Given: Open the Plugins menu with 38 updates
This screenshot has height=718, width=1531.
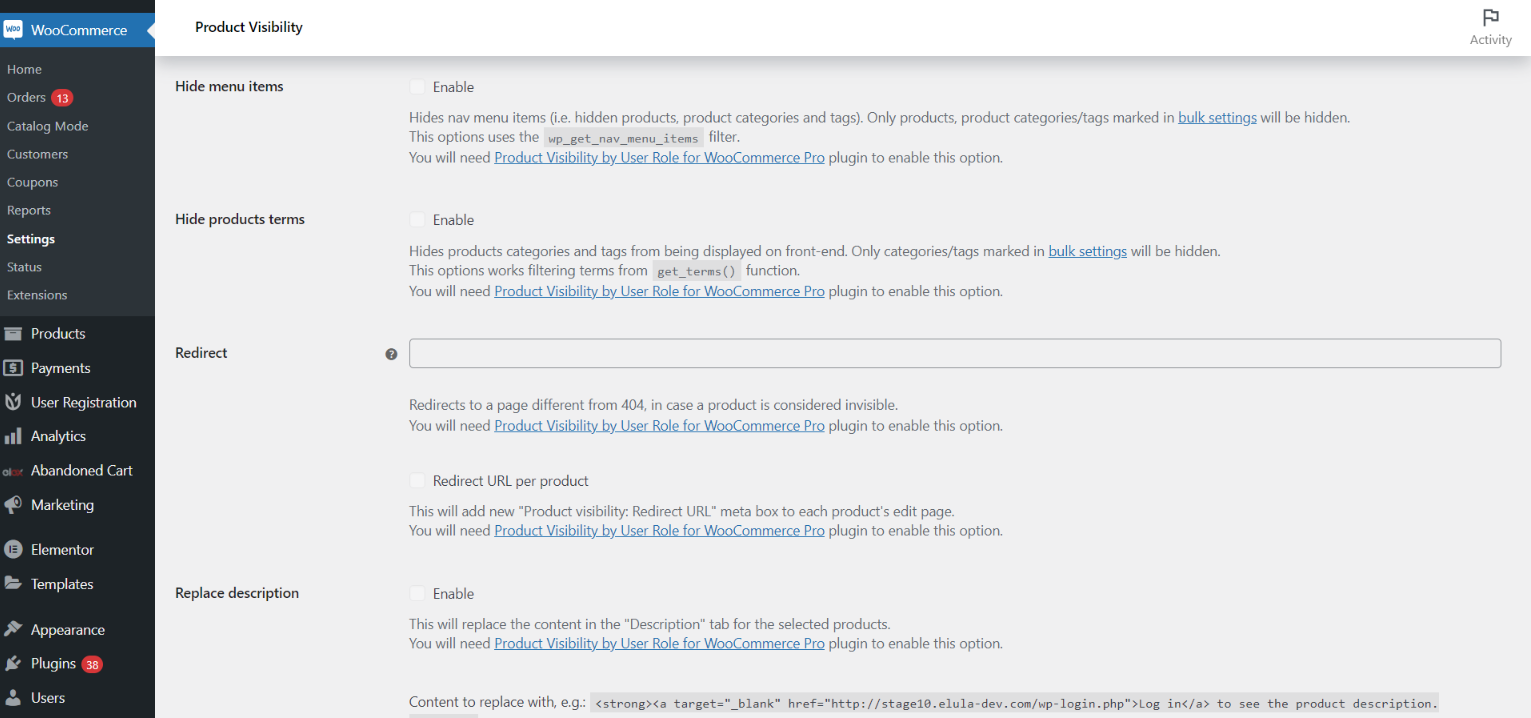Looking at the screenshot, I should coord(53,664).
